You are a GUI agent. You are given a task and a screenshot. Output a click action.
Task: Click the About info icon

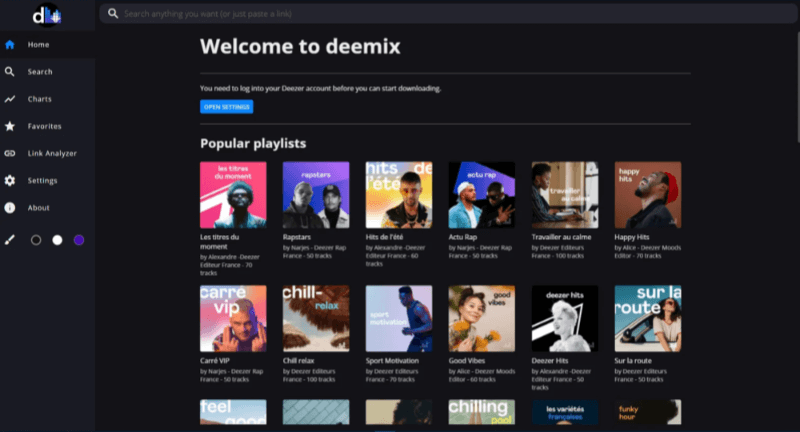click(x=10, y=208)
